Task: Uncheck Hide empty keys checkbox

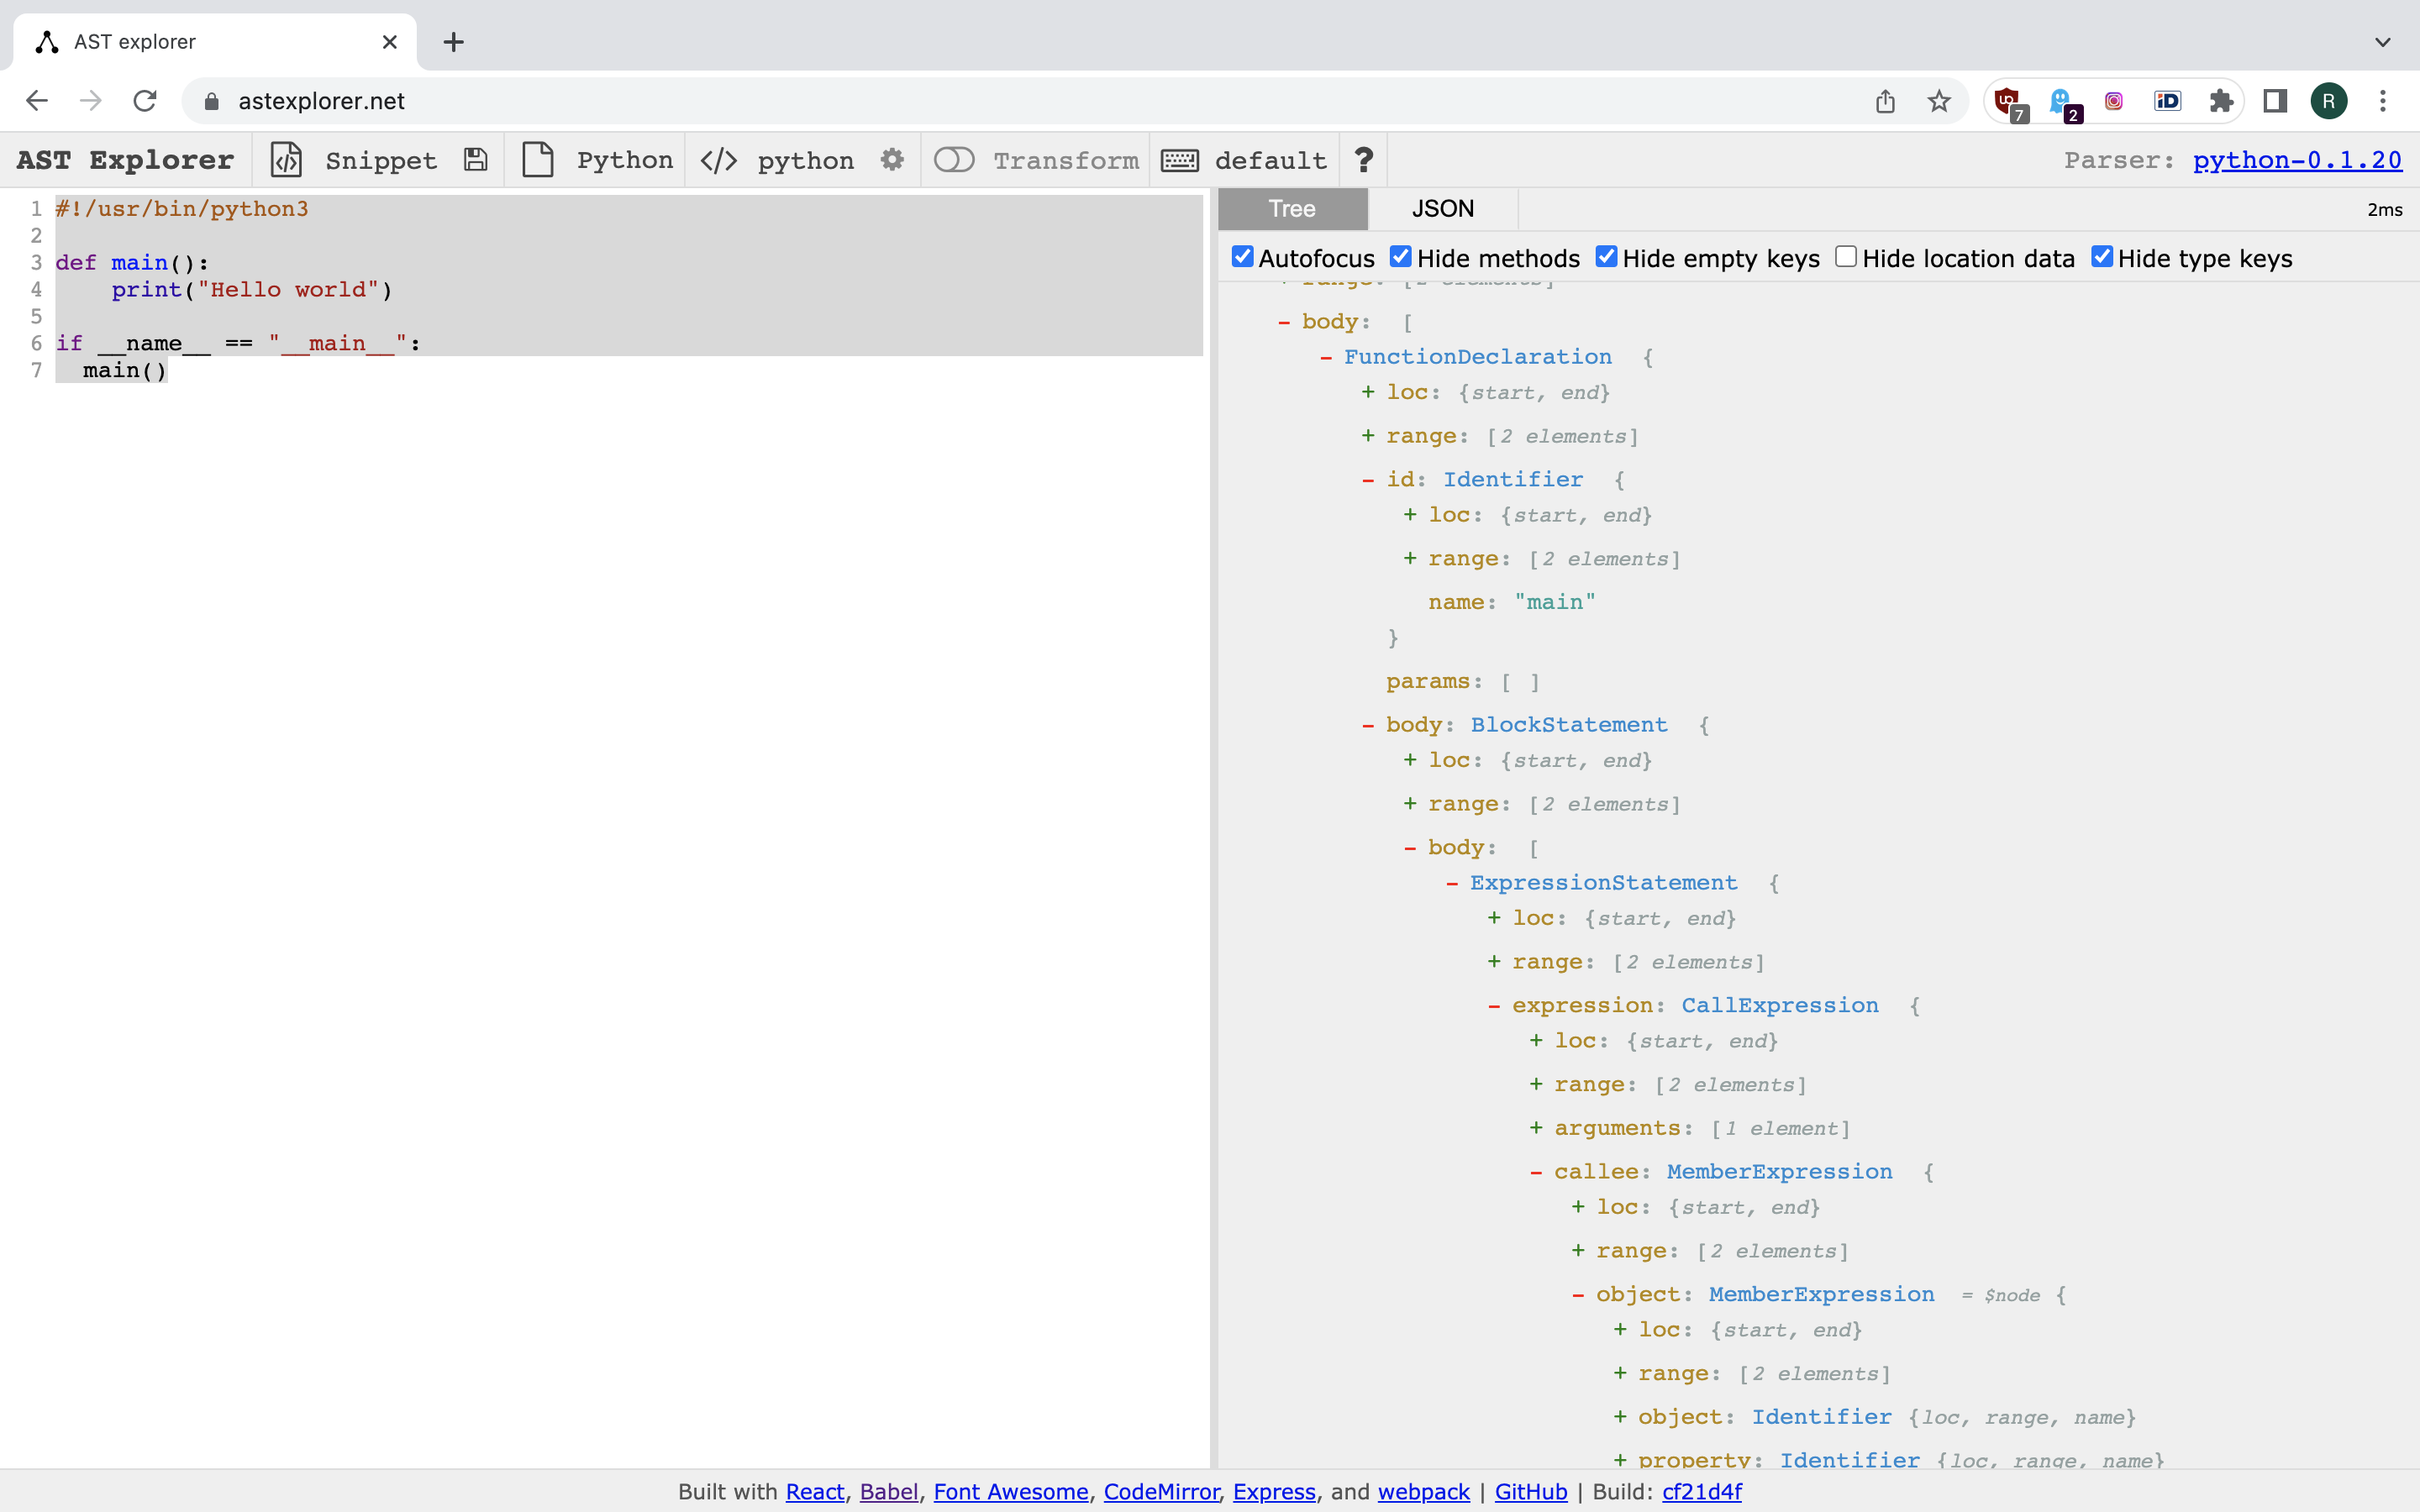Action: click(x=1606, y=257)
